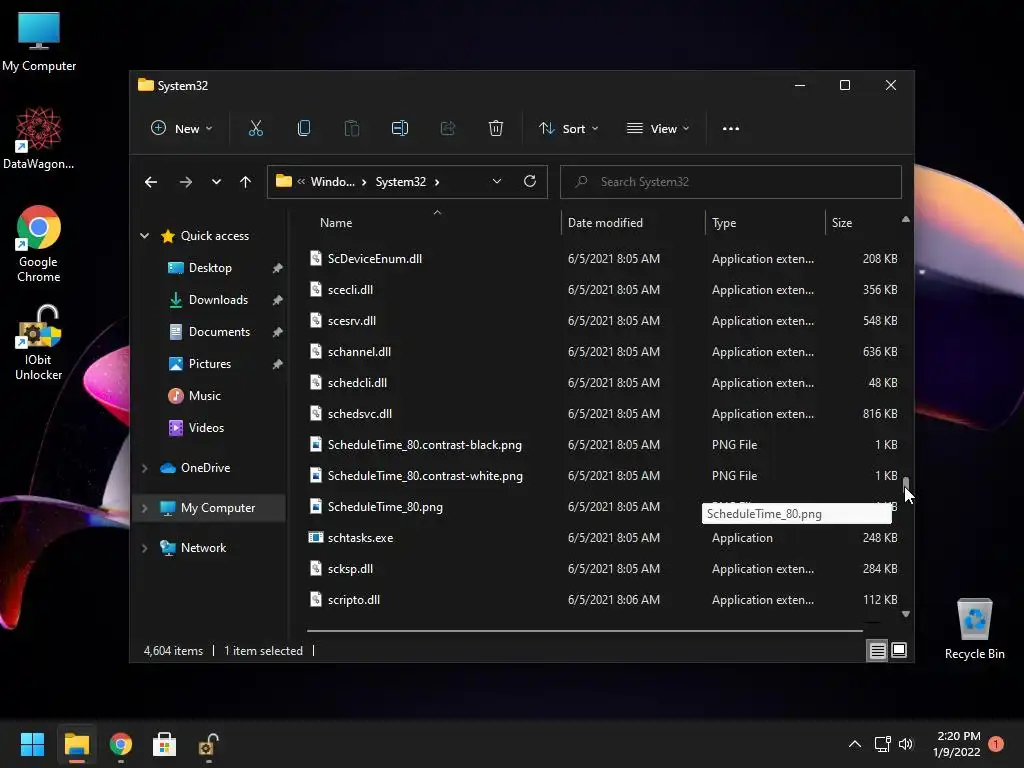Switch to large thumbnails view icon in status bar
This screenshot has height=768, width=1024.
[x=899, y=650]
